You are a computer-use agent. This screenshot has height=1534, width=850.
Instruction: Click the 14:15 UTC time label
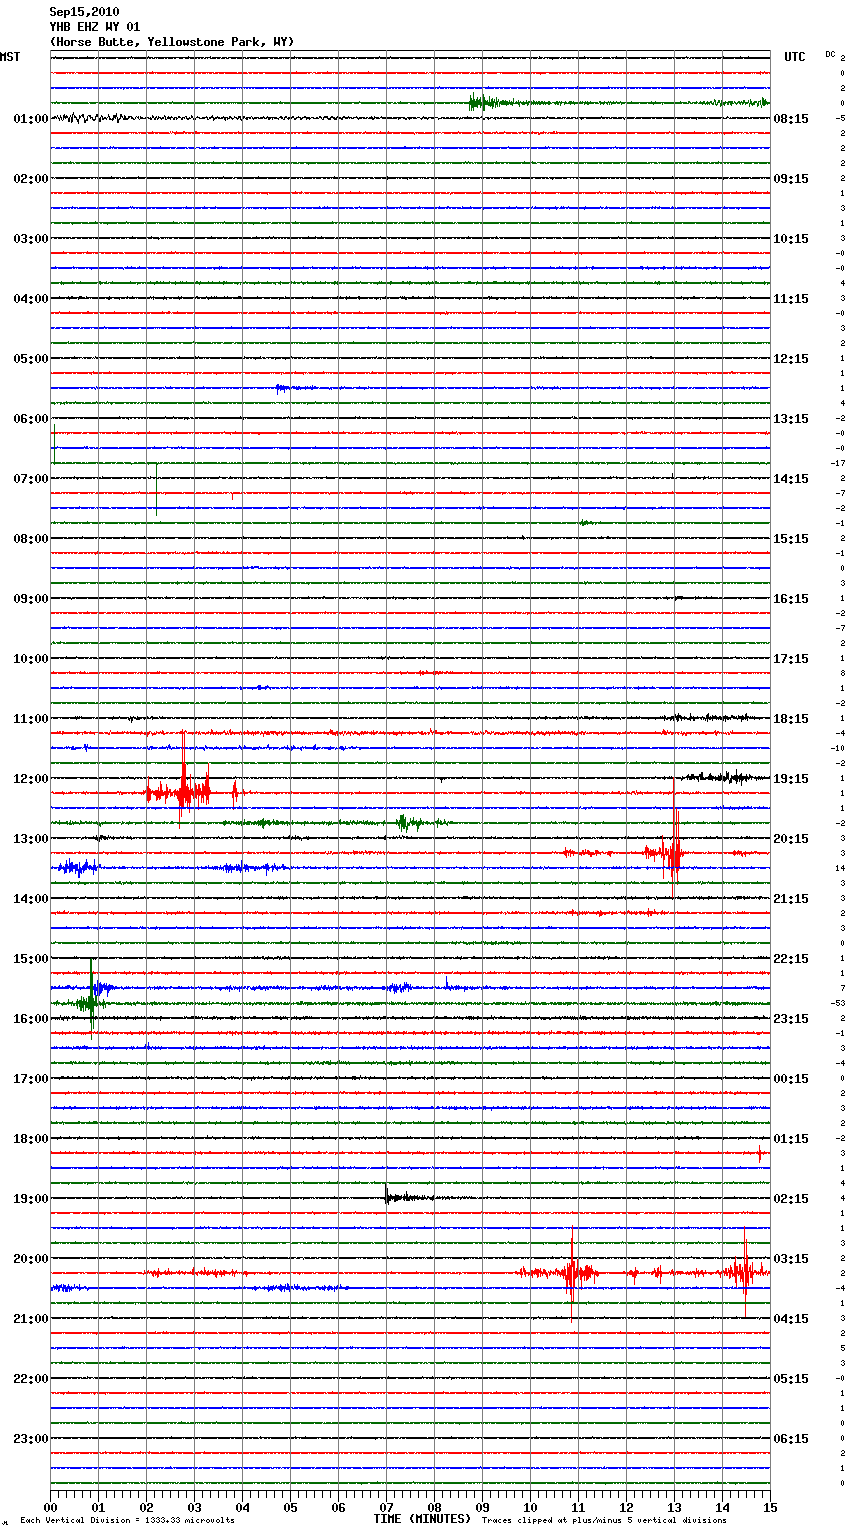[791, 479]
